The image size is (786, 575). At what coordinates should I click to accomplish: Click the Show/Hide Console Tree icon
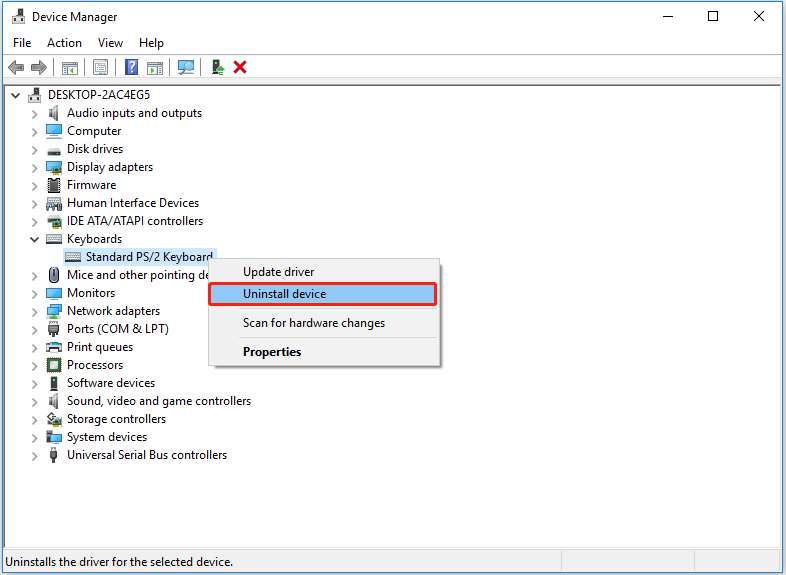(69, 67)
